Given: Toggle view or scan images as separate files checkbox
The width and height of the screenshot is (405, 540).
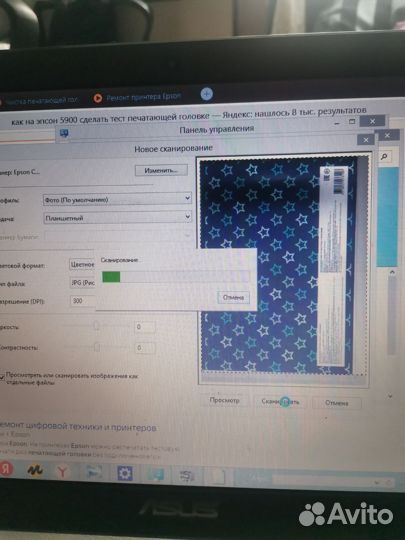Looking at the screenshot, I should (x=2, y=376).
